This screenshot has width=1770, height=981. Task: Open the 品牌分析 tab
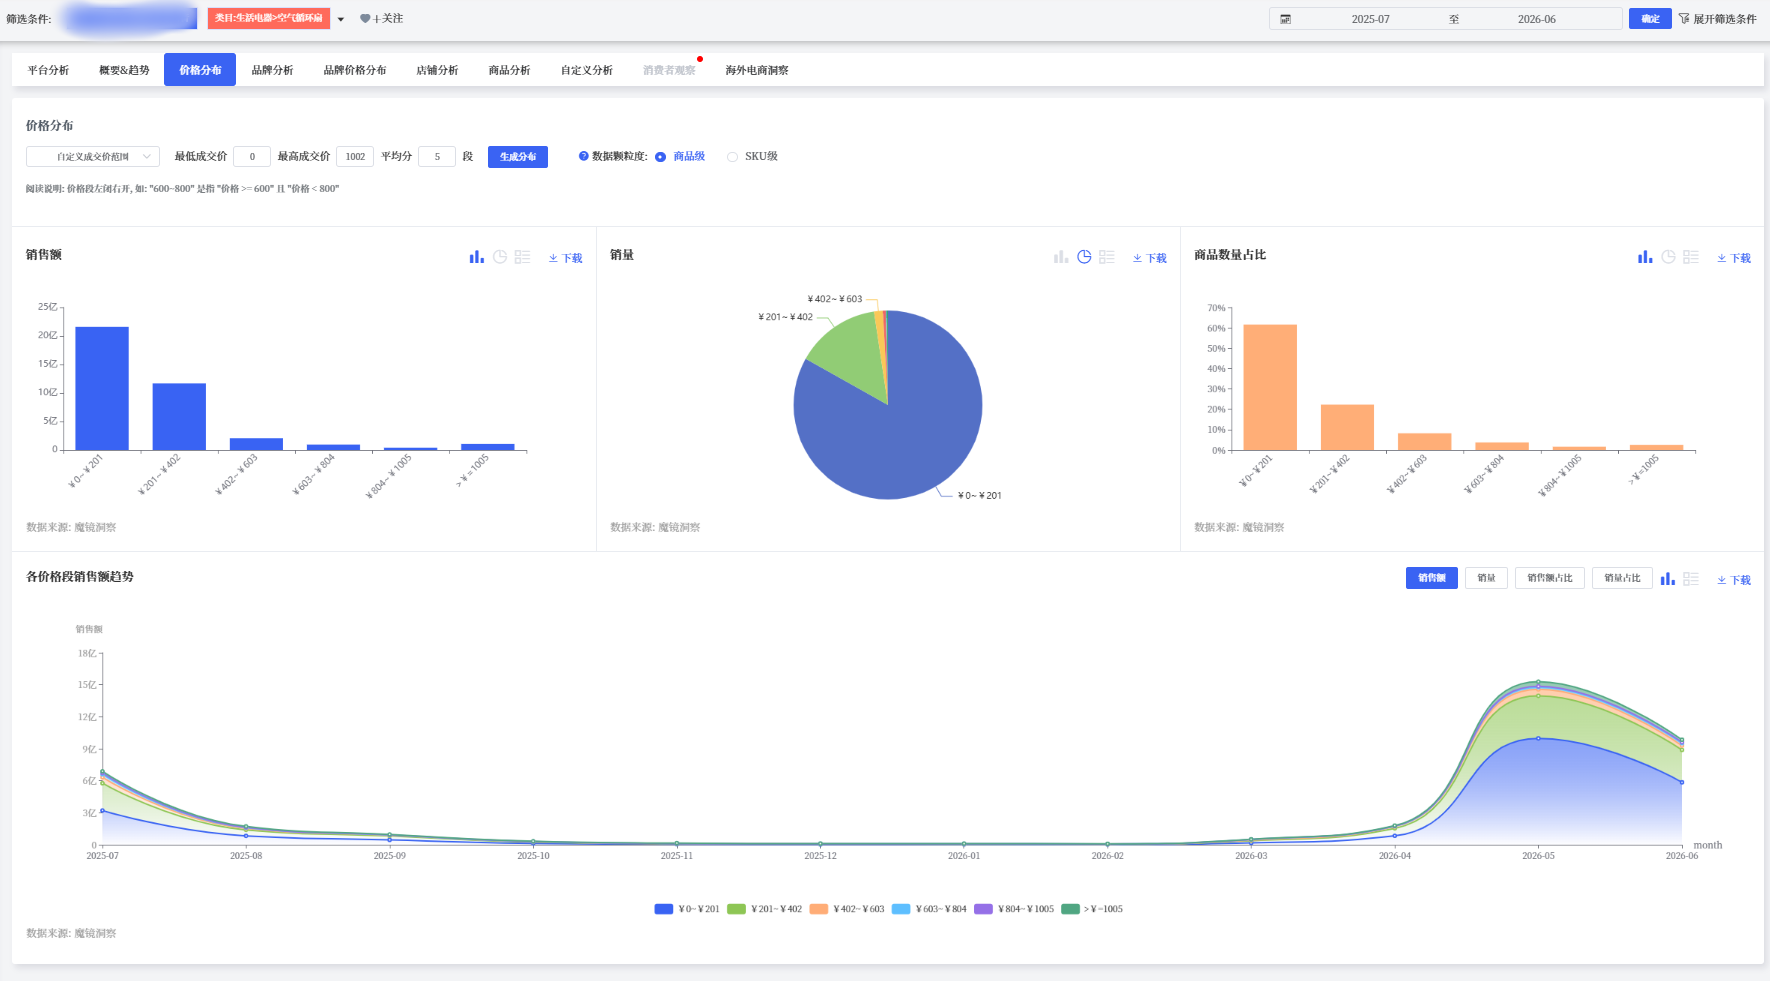point(272,70)
